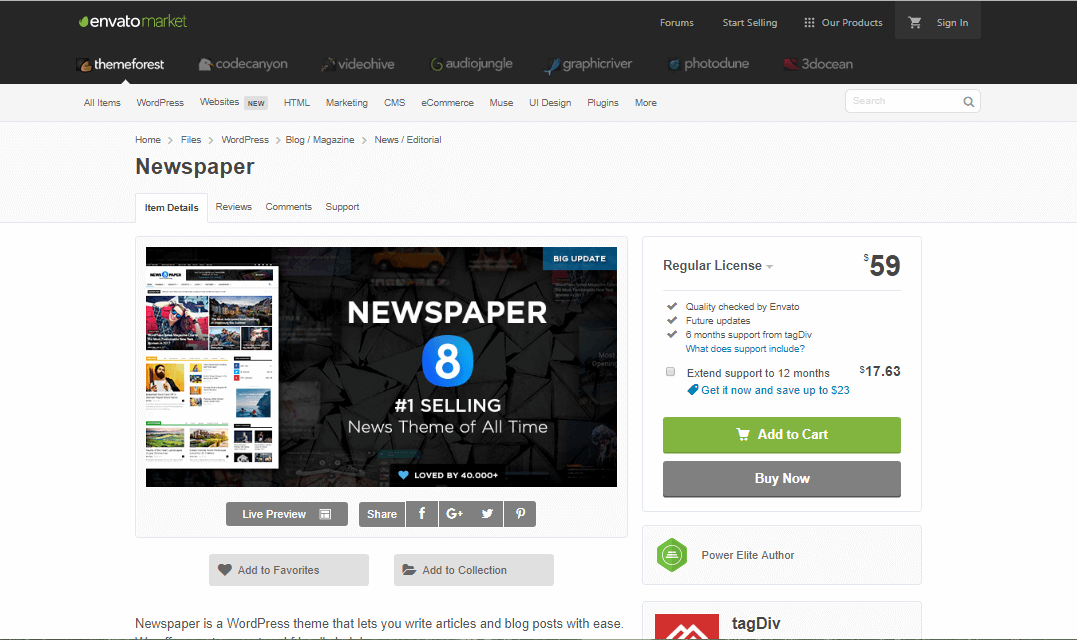Switch to the Reviews tab
The image size is (1077, 640).
(234, 207)
